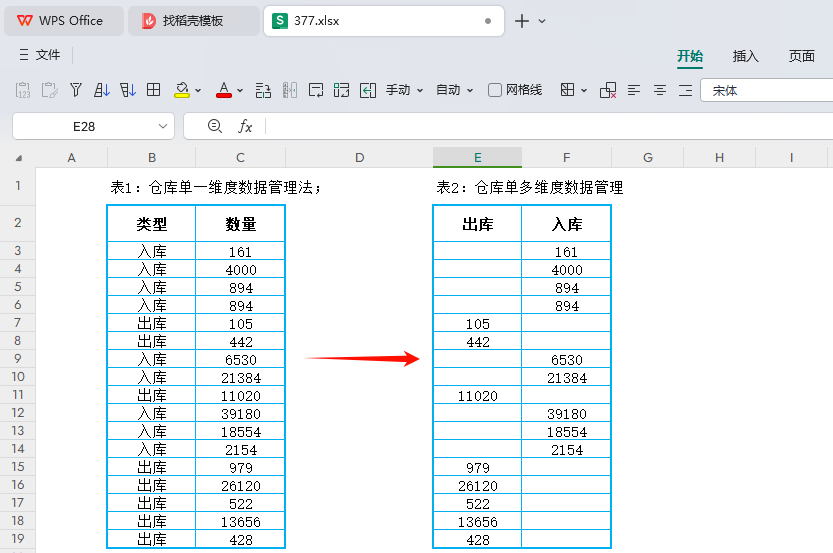Click the Name Box showing E28

(x=84, y=126)
